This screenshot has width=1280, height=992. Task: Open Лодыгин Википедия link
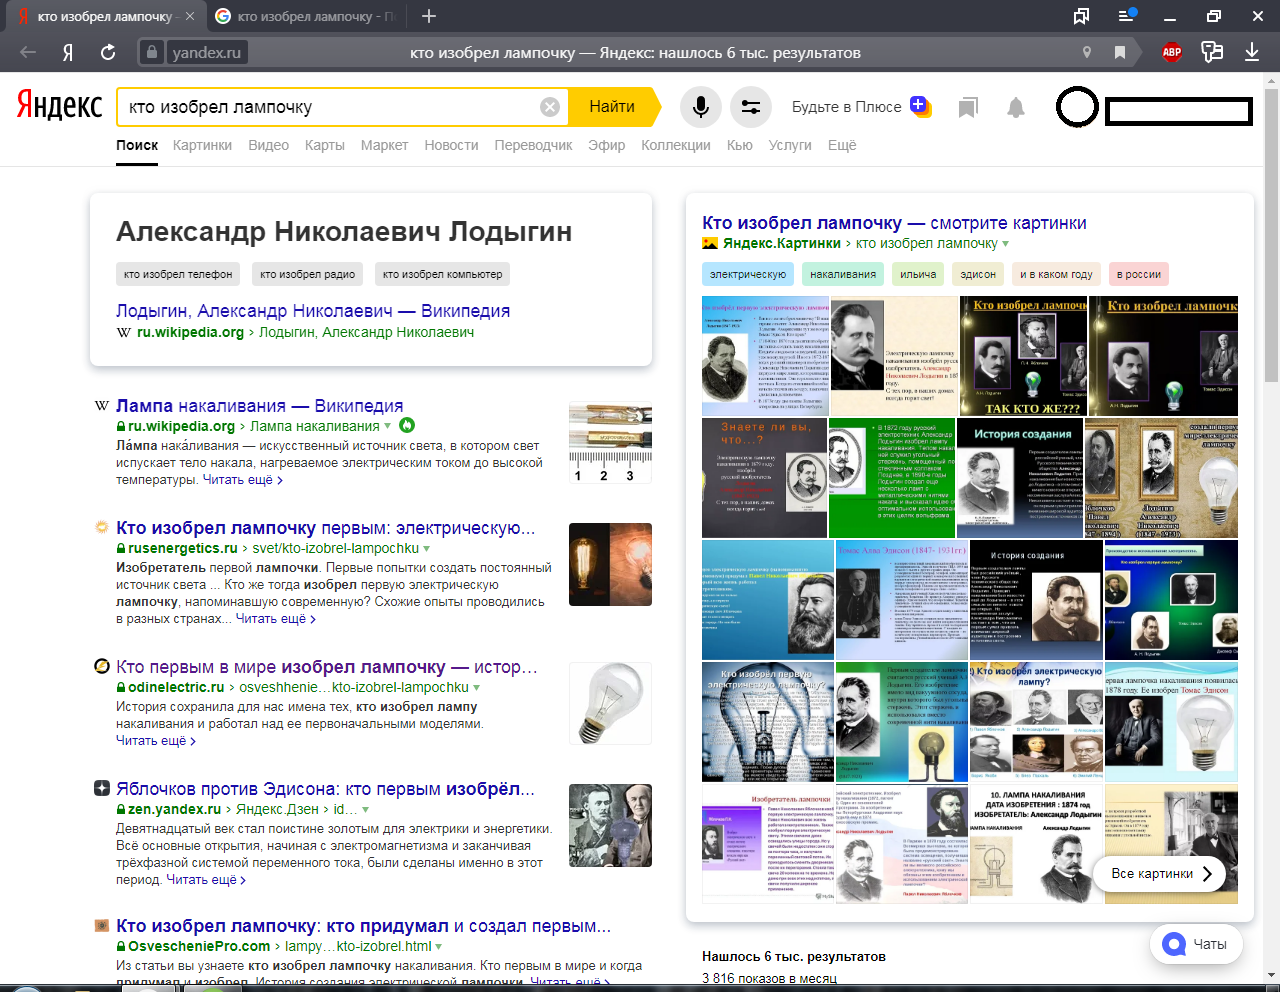(x=313, y=311)
